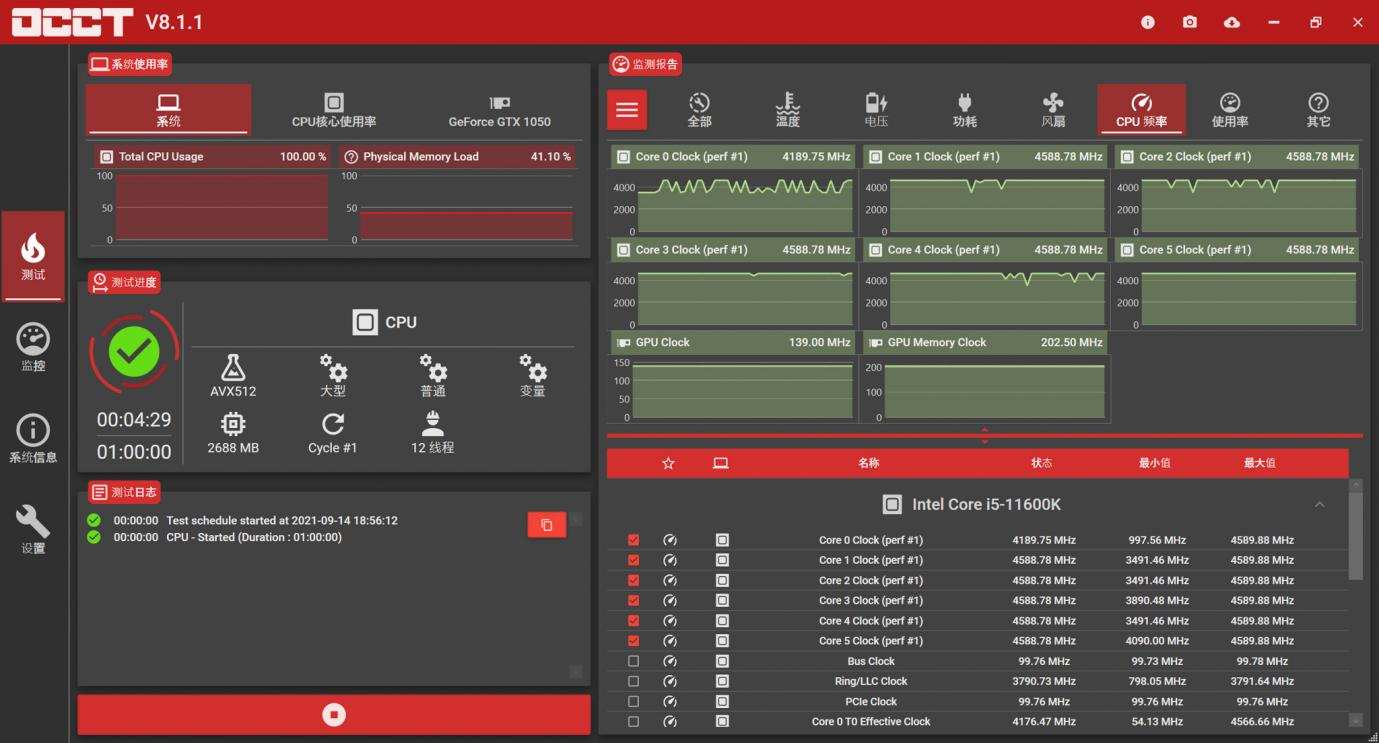The width and height of the screenshot is (1379, 743).
Task: Switch to the GeForce GTX 1050 tab
Action: click(x=499, y=110)
